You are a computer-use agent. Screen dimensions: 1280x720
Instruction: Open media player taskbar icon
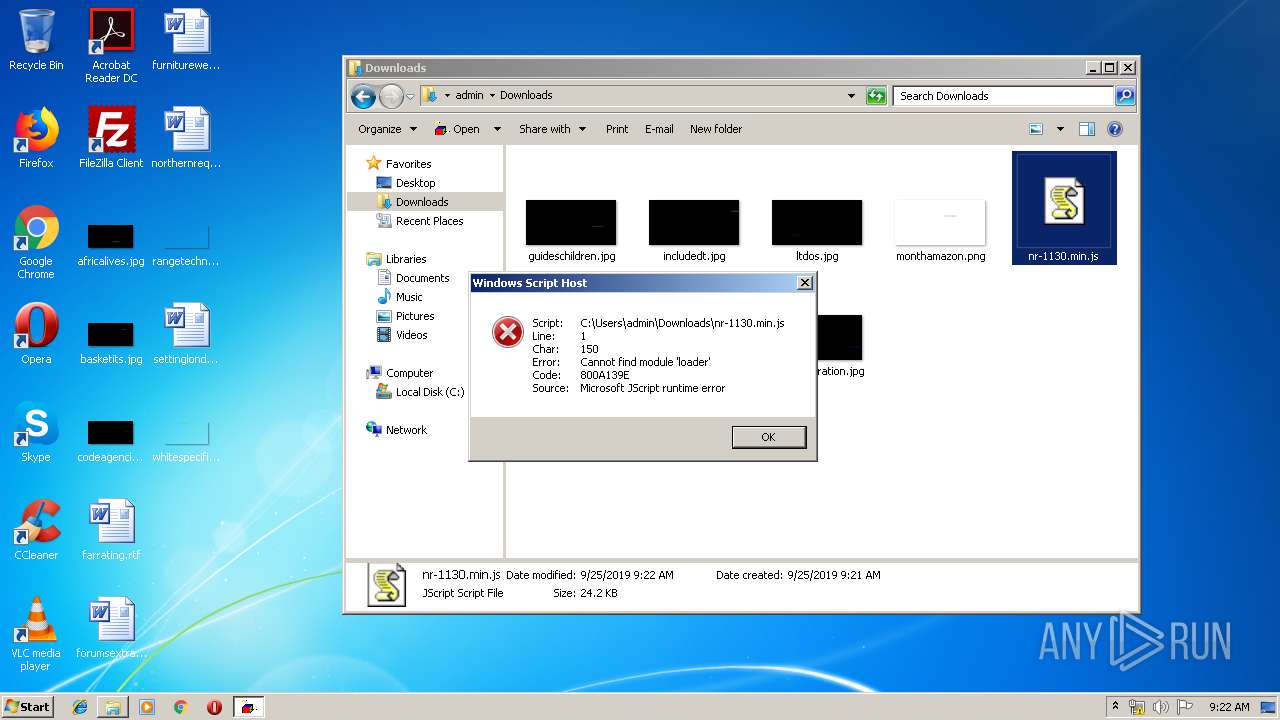(x=147, y=707)
